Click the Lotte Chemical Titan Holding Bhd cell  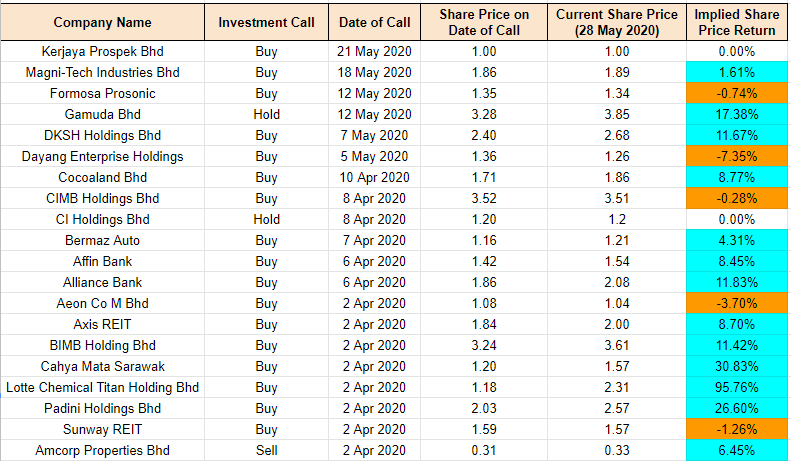[x=104, y=387]
